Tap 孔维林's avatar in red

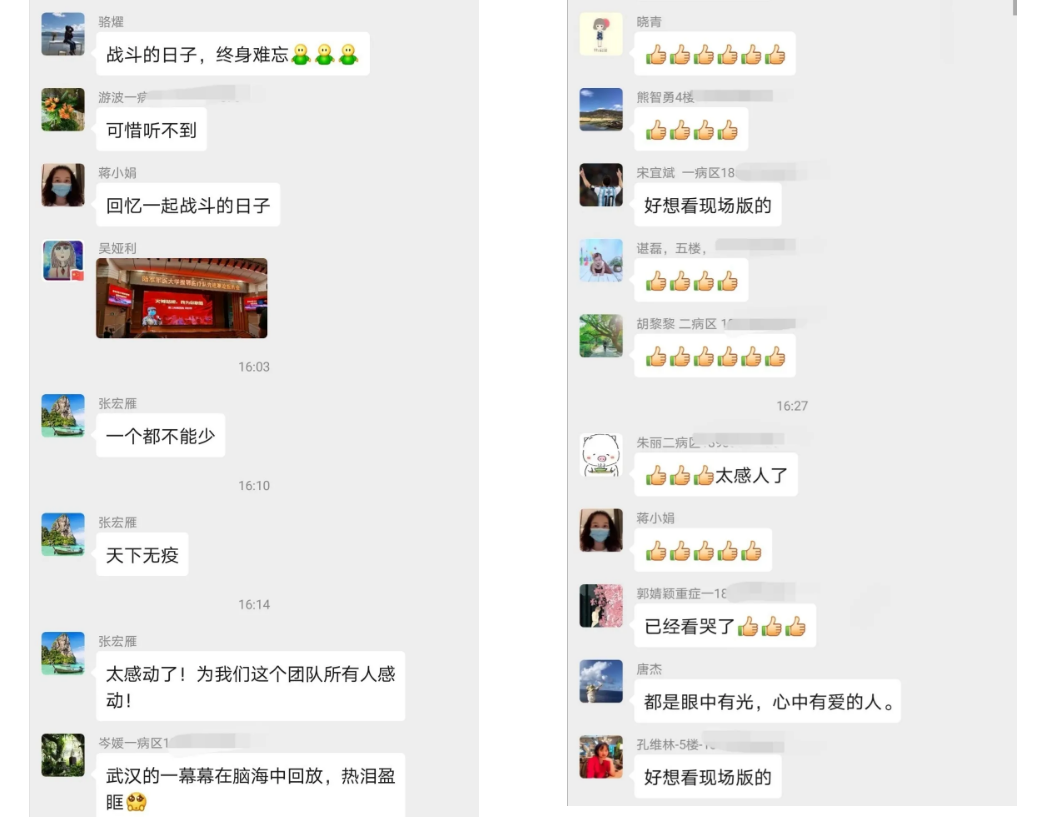600,757
